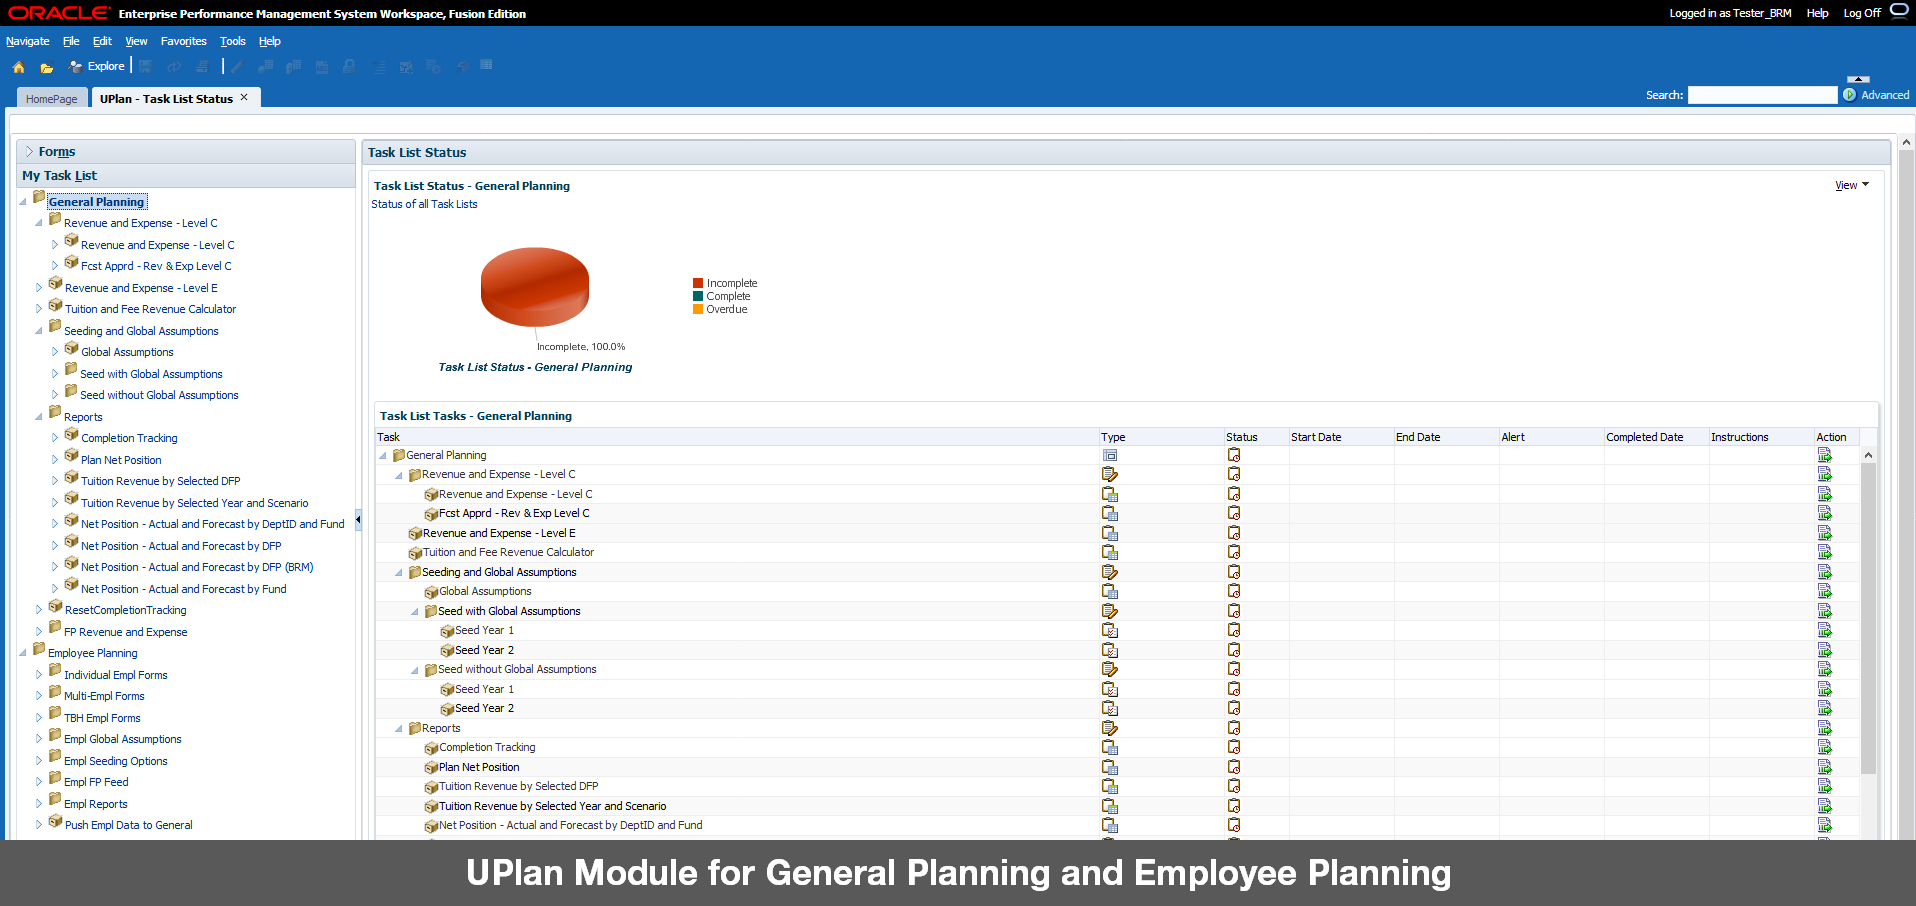The height and width of the screenshot is (906, 1916).
Task: Collapse Seeding and Global Assumptions in left tree
Action: click(39, 331)
